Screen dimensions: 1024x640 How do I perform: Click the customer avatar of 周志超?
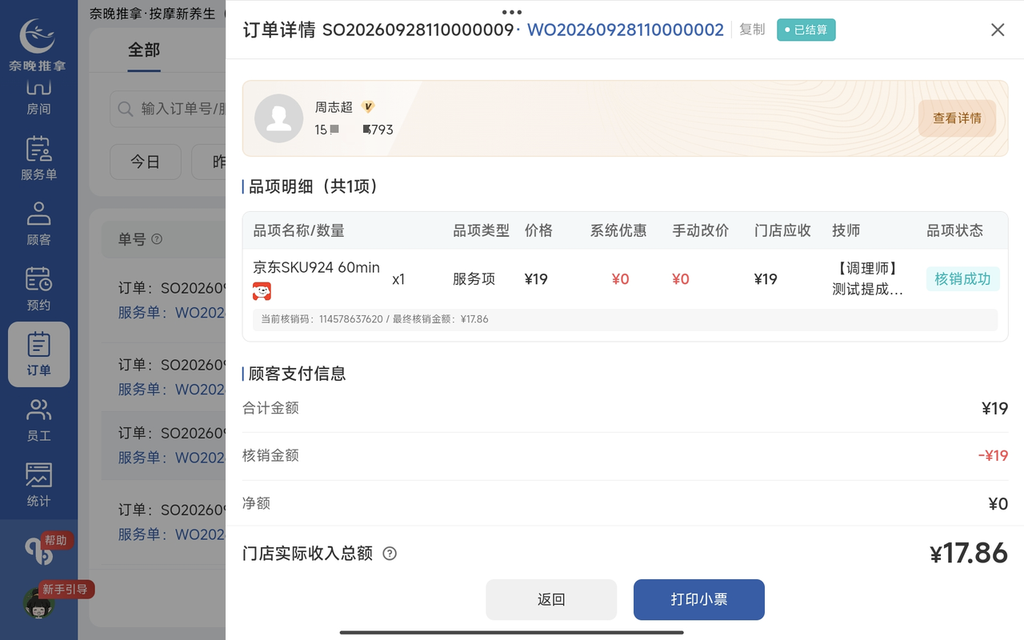[279, 118]
